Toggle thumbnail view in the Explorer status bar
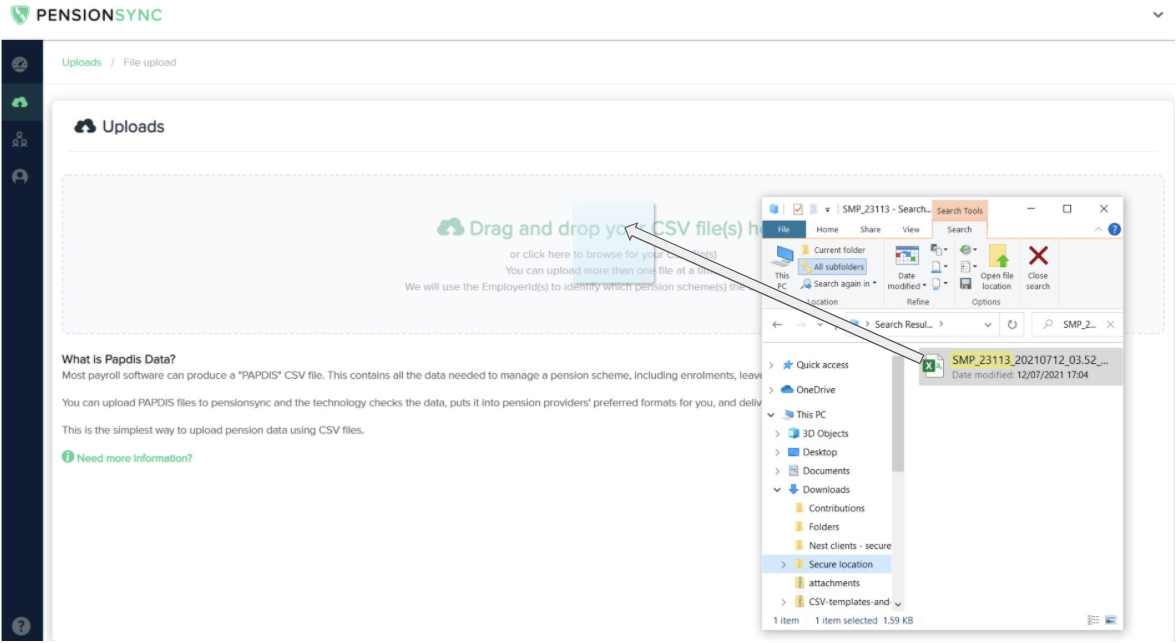1176x643 pixels. [1110, 619]
